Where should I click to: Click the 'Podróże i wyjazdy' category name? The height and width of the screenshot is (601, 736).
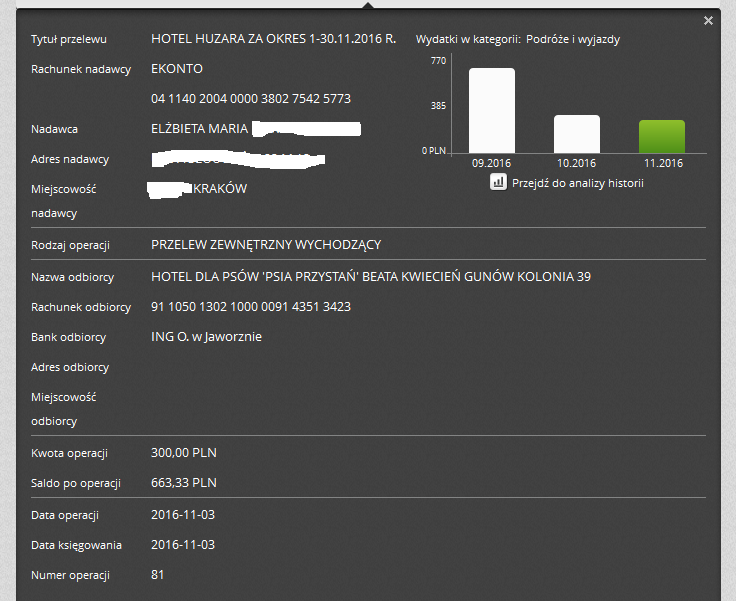(x=579, y=40)
